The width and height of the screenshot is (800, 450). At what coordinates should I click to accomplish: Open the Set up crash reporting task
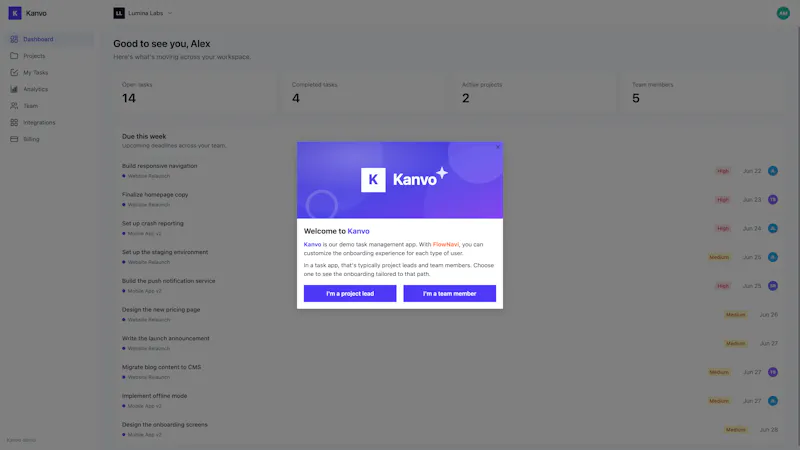coord(153,223)
